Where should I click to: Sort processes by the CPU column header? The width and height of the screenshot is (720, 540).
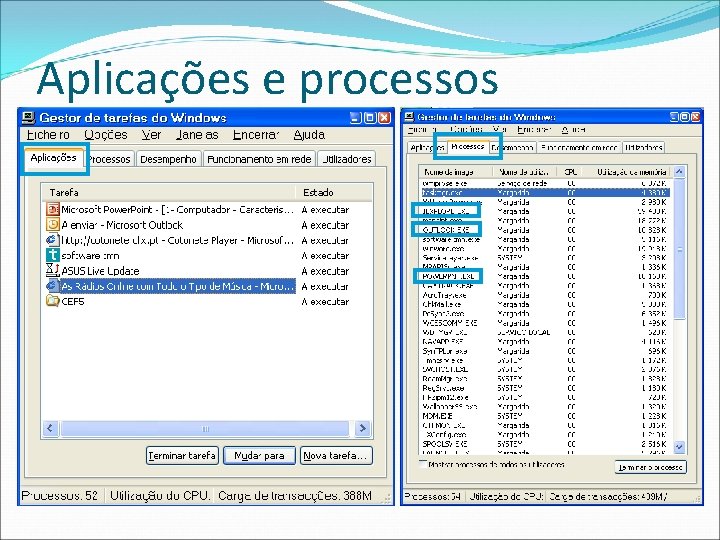570,172
